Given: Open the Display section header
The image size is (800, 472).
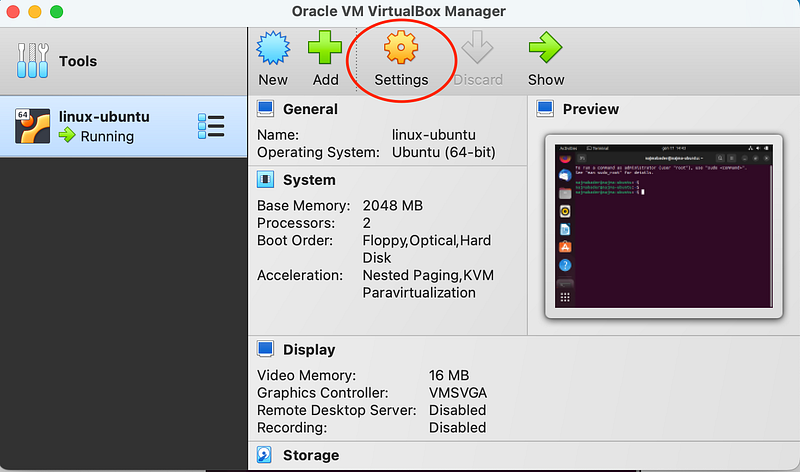Looking at the screenshot, I should pos(309,350).
